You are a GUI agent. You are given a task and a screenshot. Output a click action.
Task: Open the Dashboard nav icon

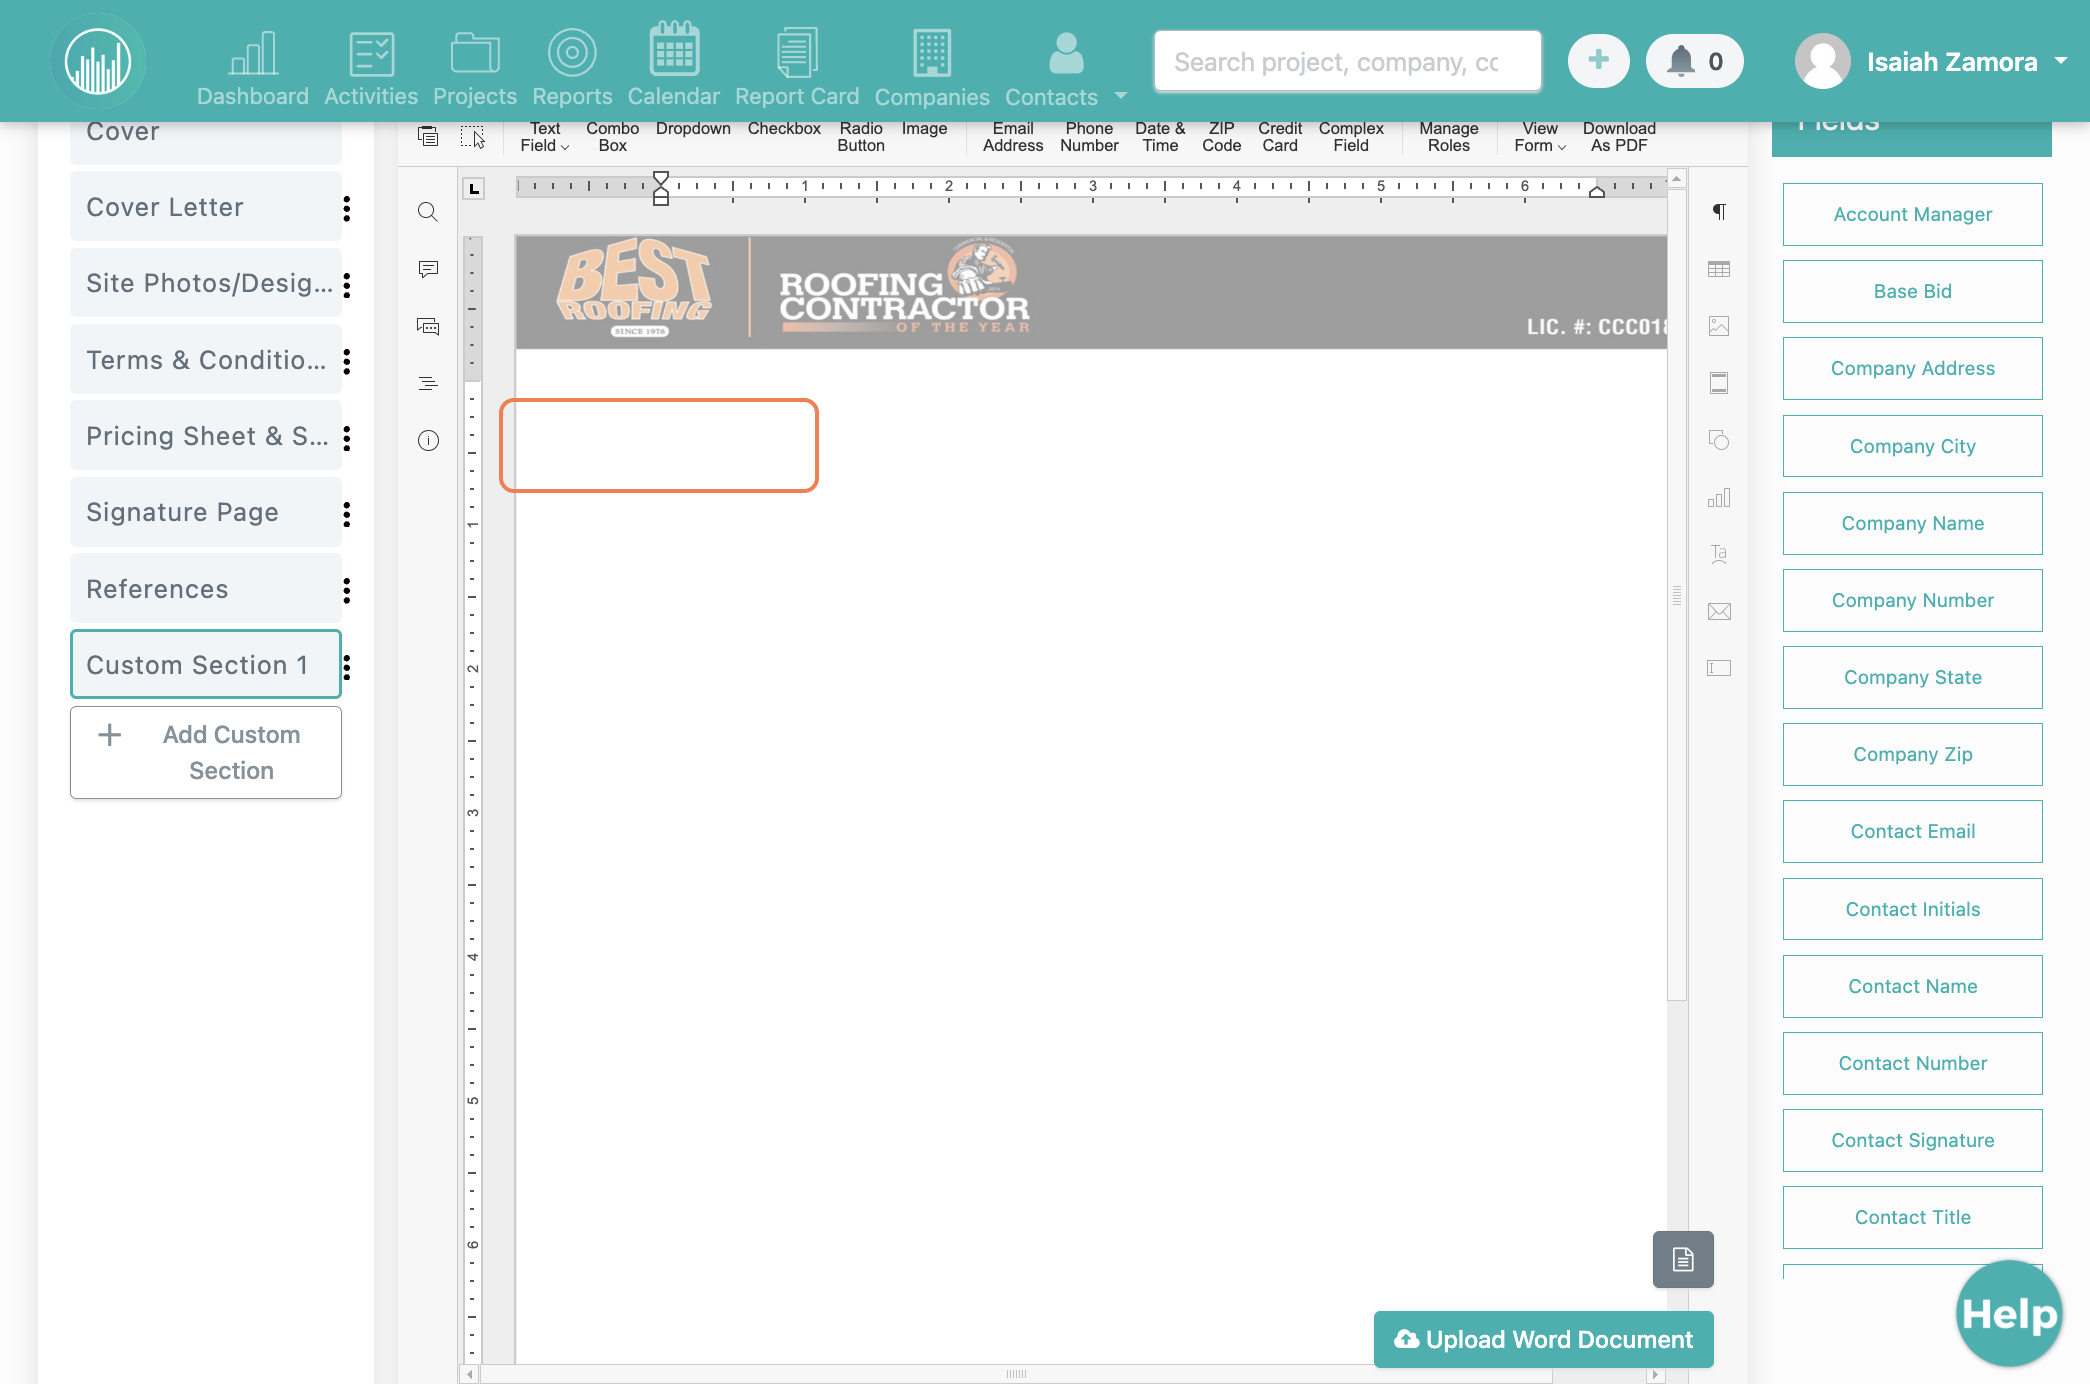[x=252, y=66]
